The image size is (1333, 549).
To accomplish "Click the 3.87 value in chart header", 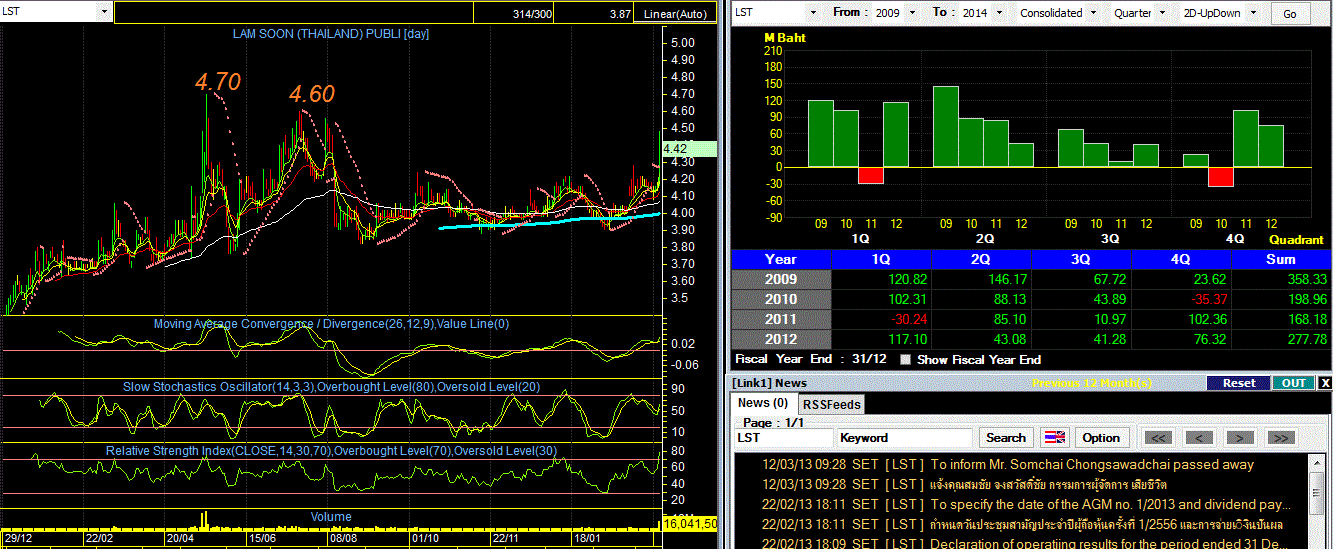I will pyautogui.click(x=620, y=14).
